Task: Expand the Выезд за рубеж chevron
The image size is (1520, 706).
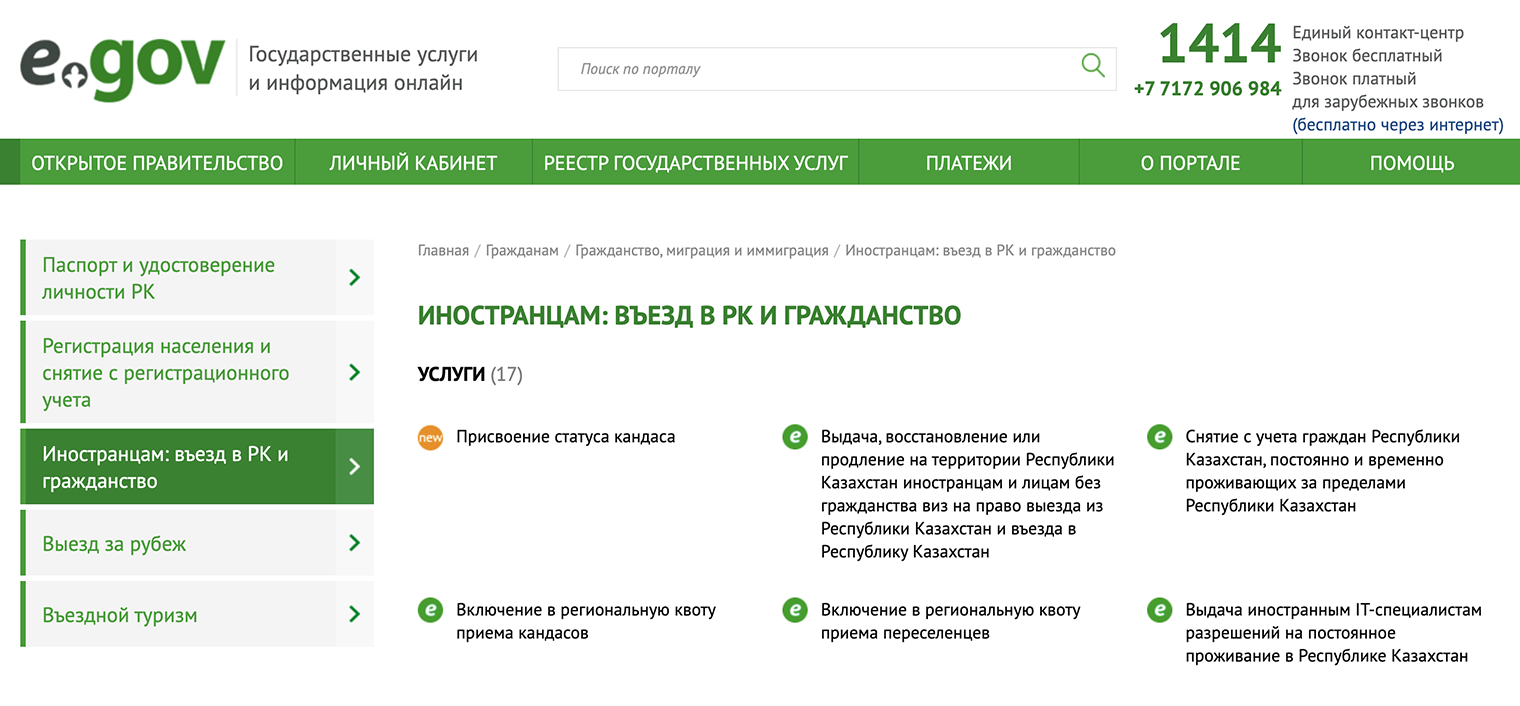Action: [x=354, y=543]
